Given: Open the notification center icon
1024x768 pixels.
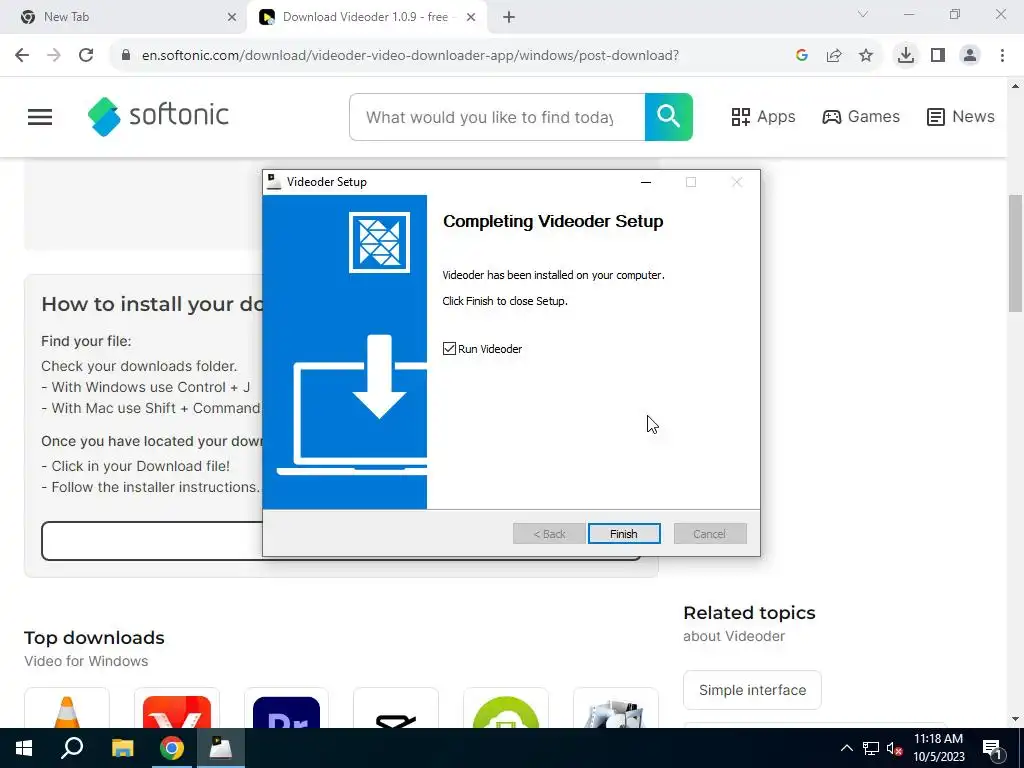Looking at the screenshot, I should (992, 748).
